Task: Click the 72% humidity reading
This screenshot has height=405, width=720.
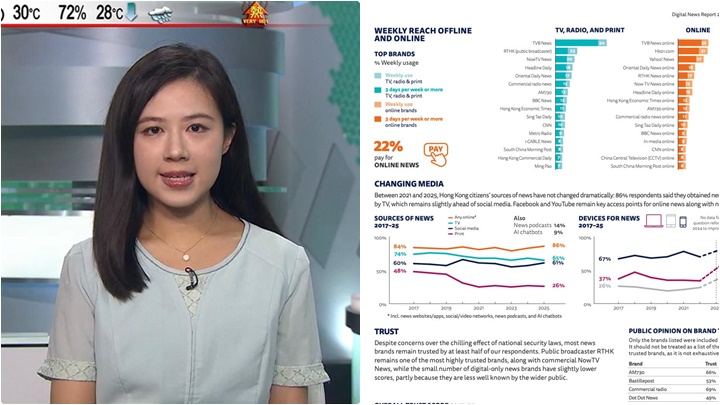Action: pos(72,12)
